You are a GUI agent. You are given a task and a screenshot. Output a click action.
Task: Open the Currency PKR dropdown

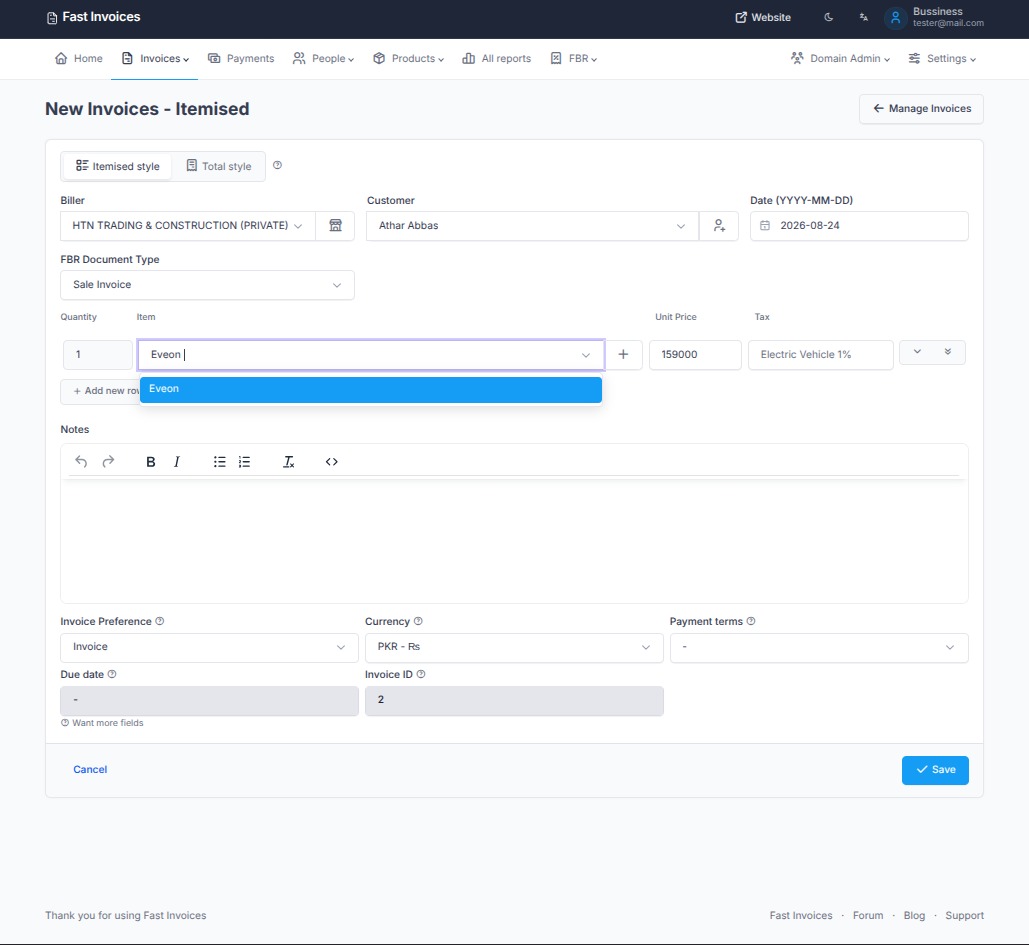pyautogui.click(x=514, y=648)
